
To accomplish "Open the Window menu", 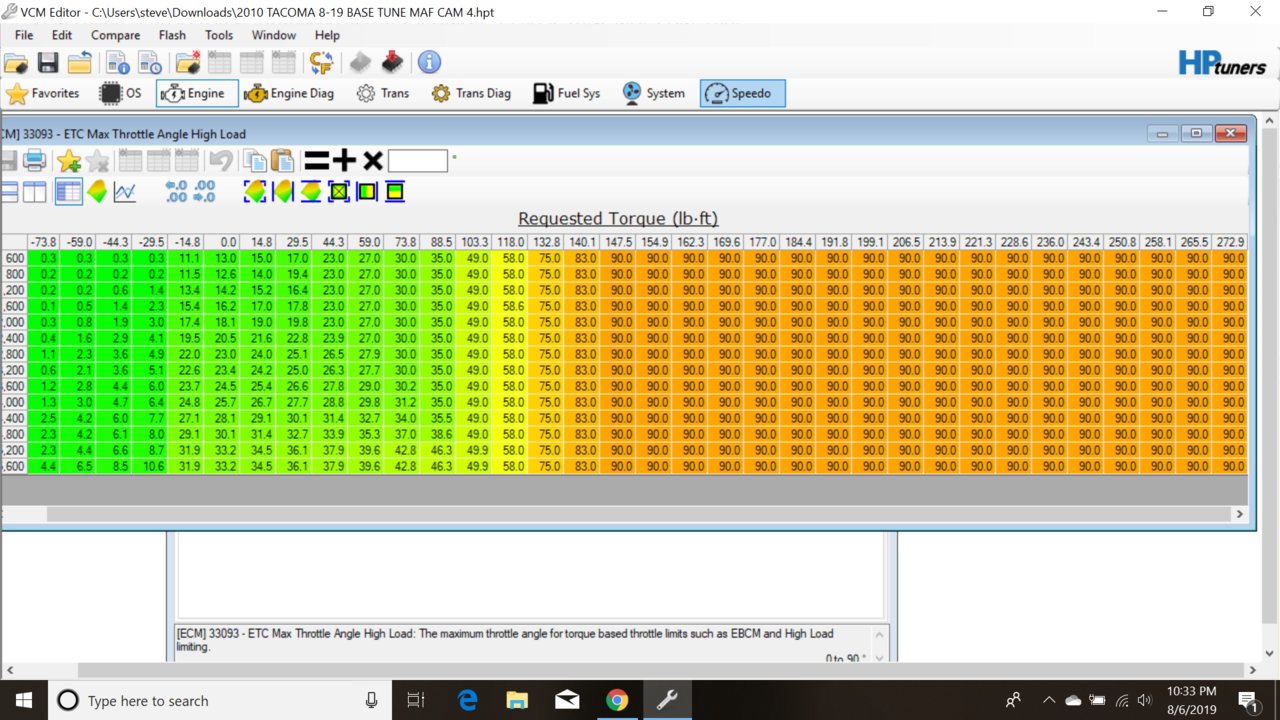I will [x=274, y=35].
